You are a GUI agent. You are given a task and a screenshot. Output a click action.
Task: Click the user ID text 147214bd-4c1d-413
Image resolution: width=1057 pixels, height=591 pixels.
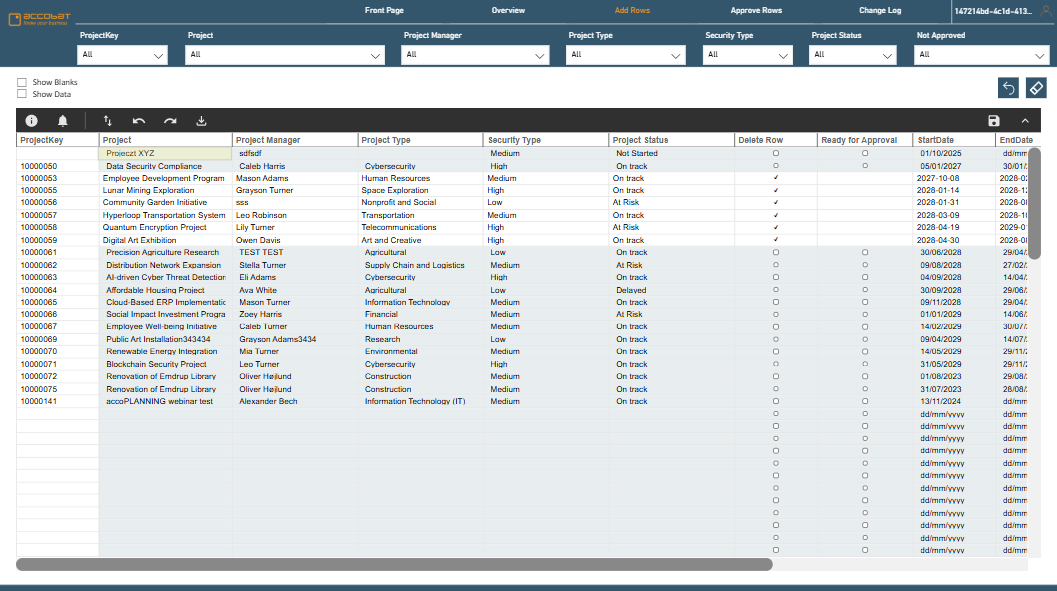point(993,11)
